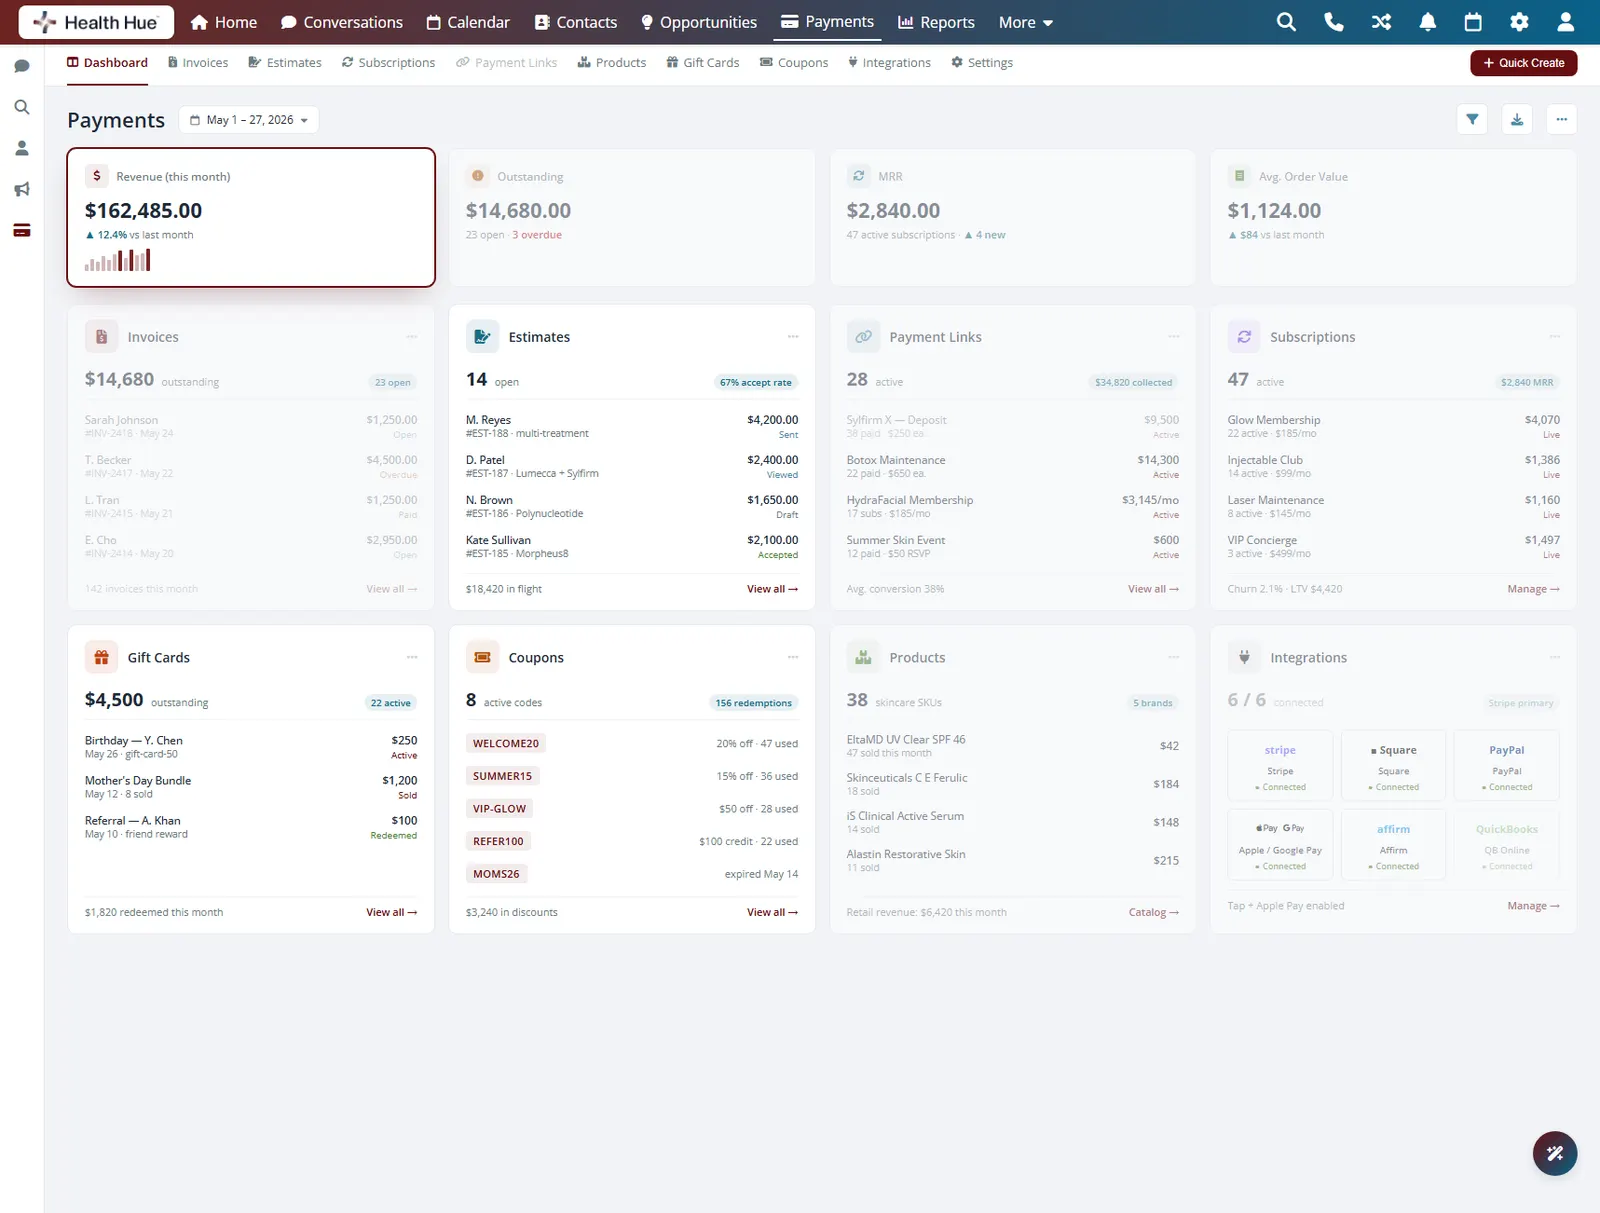Click the Payment Links card link icon
The height and width of the screenshot is (1213, 1600).
coord(863,337)
